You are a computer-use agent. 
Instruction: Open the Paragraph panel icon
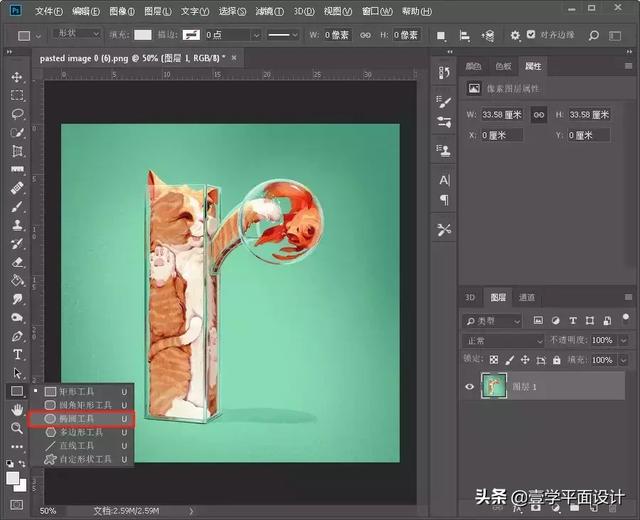[x=444, y=200]
